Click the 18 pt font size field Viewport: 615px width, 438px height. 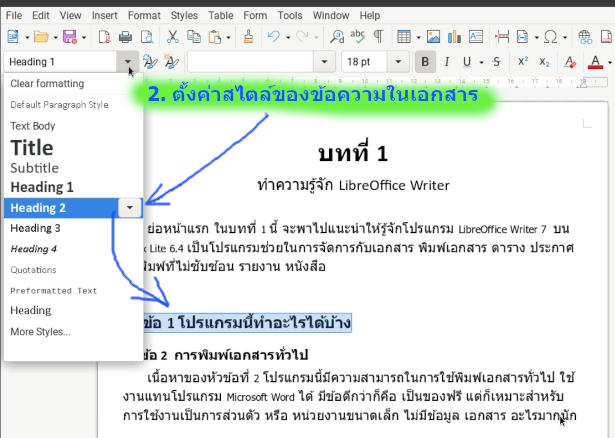[x=365, y=62]
